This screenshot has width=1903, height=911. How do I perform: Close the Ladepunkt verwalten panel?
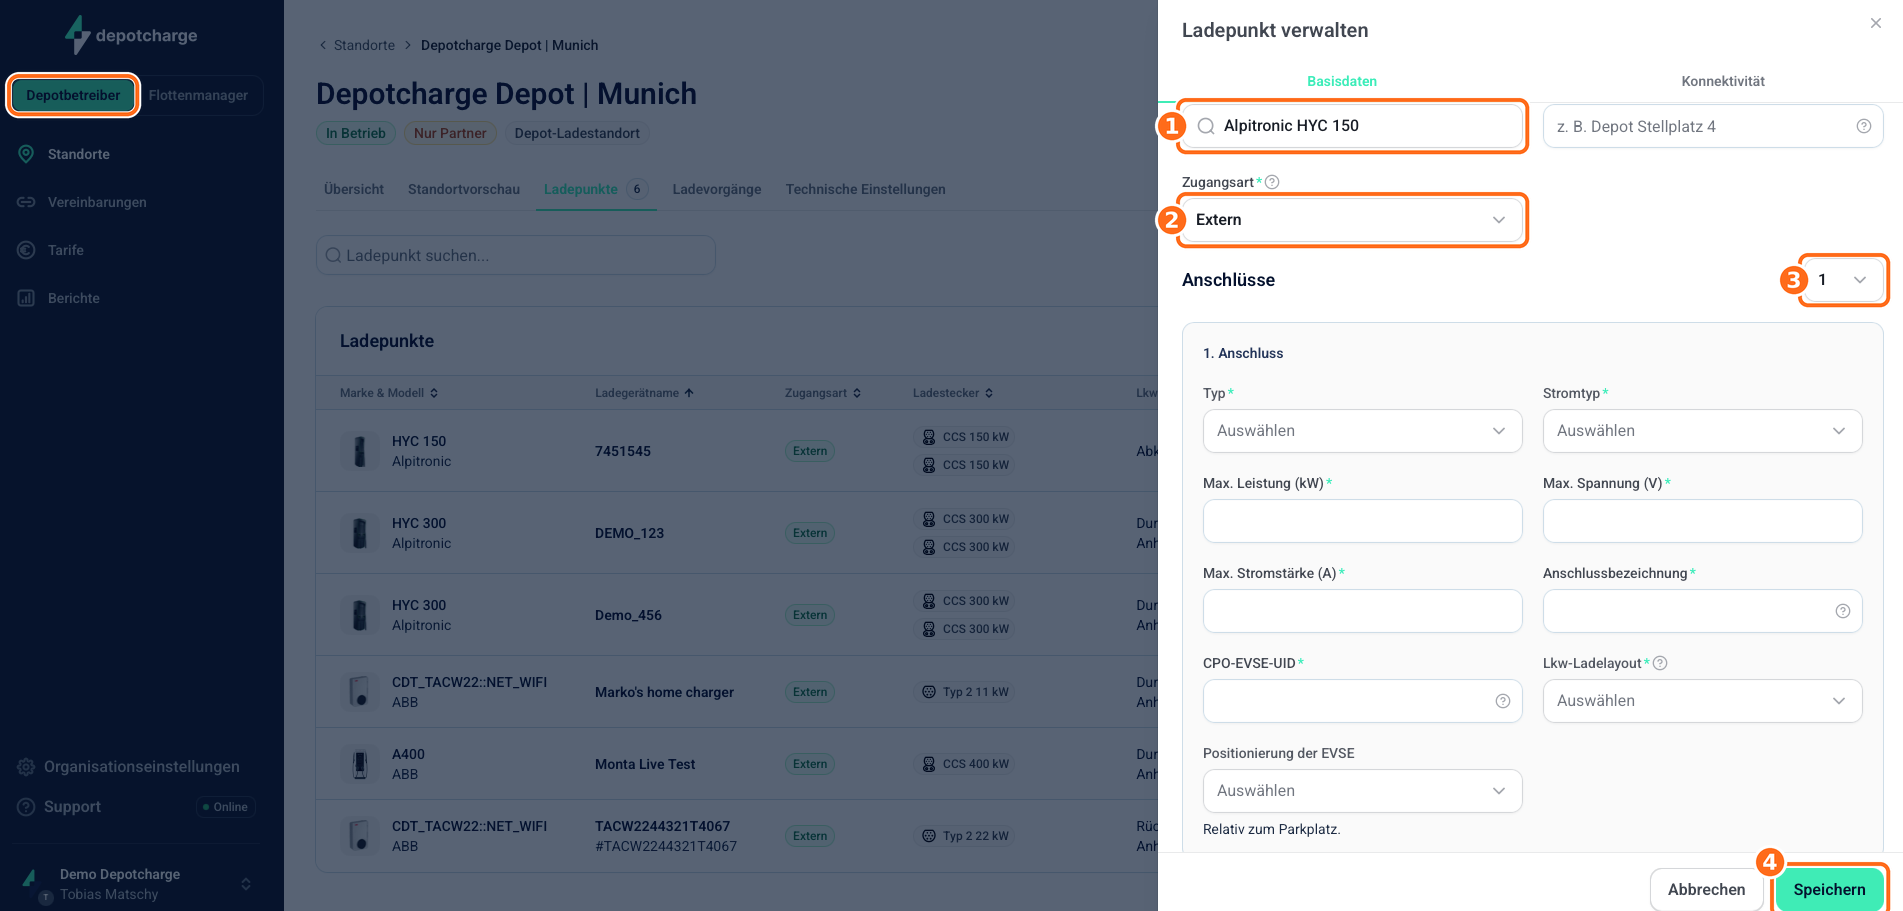coord(1876,23)
